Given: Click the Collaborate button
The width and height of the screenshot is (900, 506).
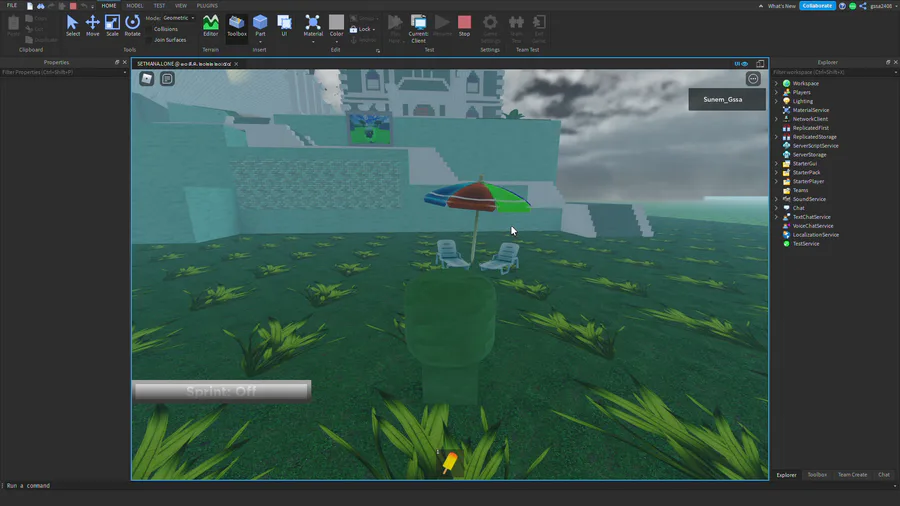Looking at the screenshot, I should [x=817, y=6].
